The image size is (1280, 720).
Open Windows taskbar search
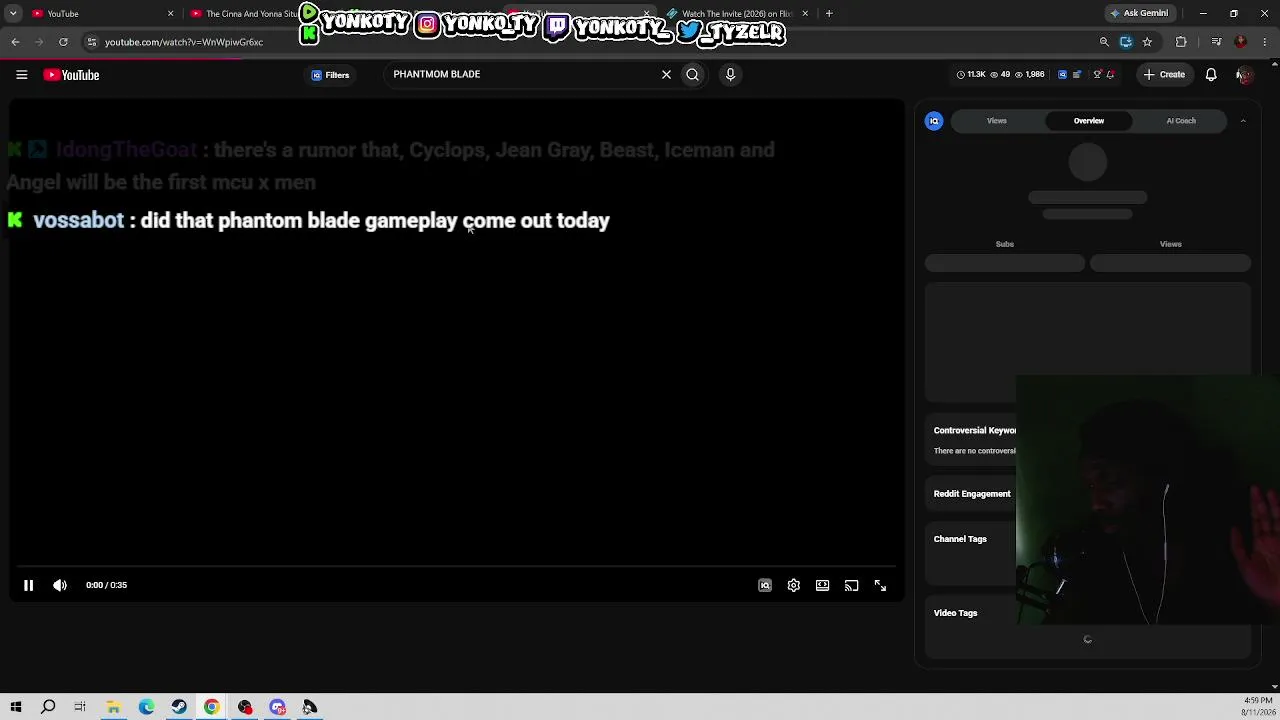[x=48, y=707]
